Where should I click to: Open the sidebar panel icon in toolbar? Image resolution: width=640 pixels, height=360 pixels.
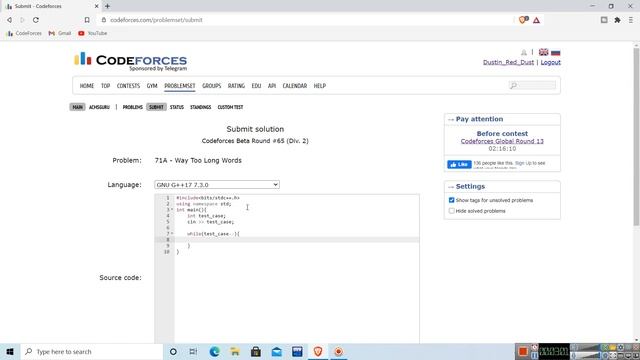point(604,20)
